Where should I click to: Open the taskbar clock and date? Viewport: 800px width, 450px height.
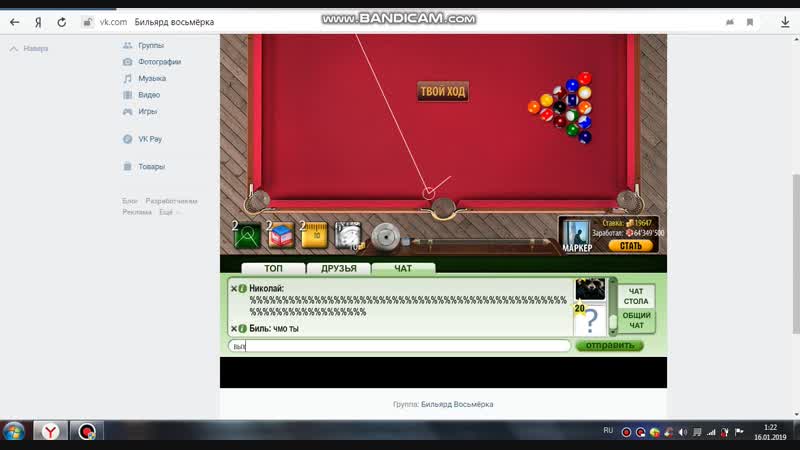coord(770,432)
